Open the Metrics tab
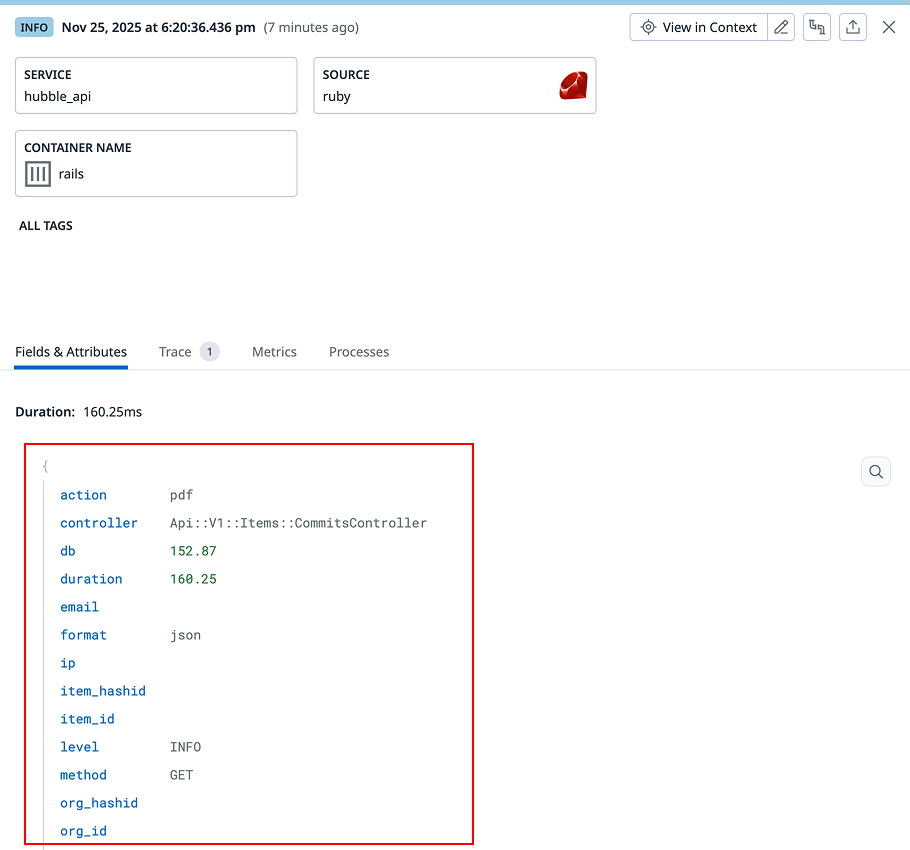This screenshot has height=850, width=910. click(274, 352)
